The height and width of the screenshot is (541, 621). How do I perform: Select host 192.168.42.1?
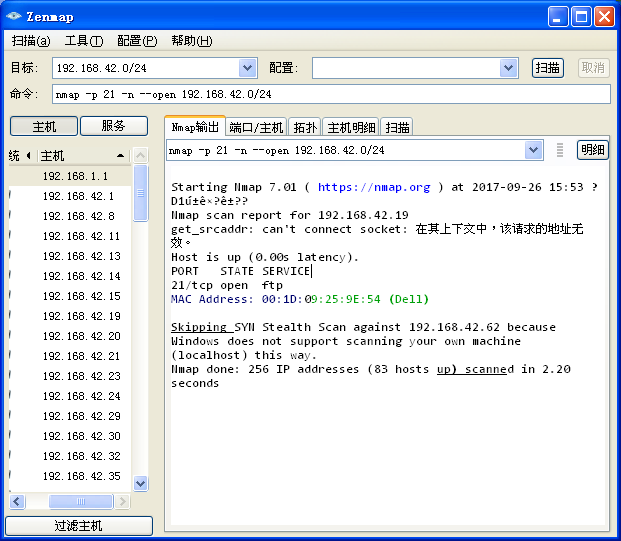70,196
